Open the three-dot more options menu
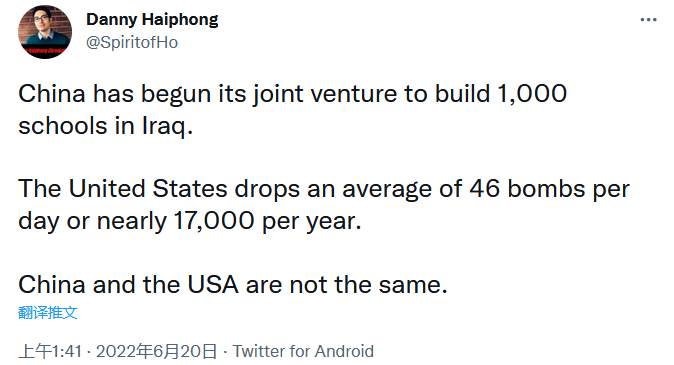Viewport: 674px width, 365px height. click(x=648, y=20)
